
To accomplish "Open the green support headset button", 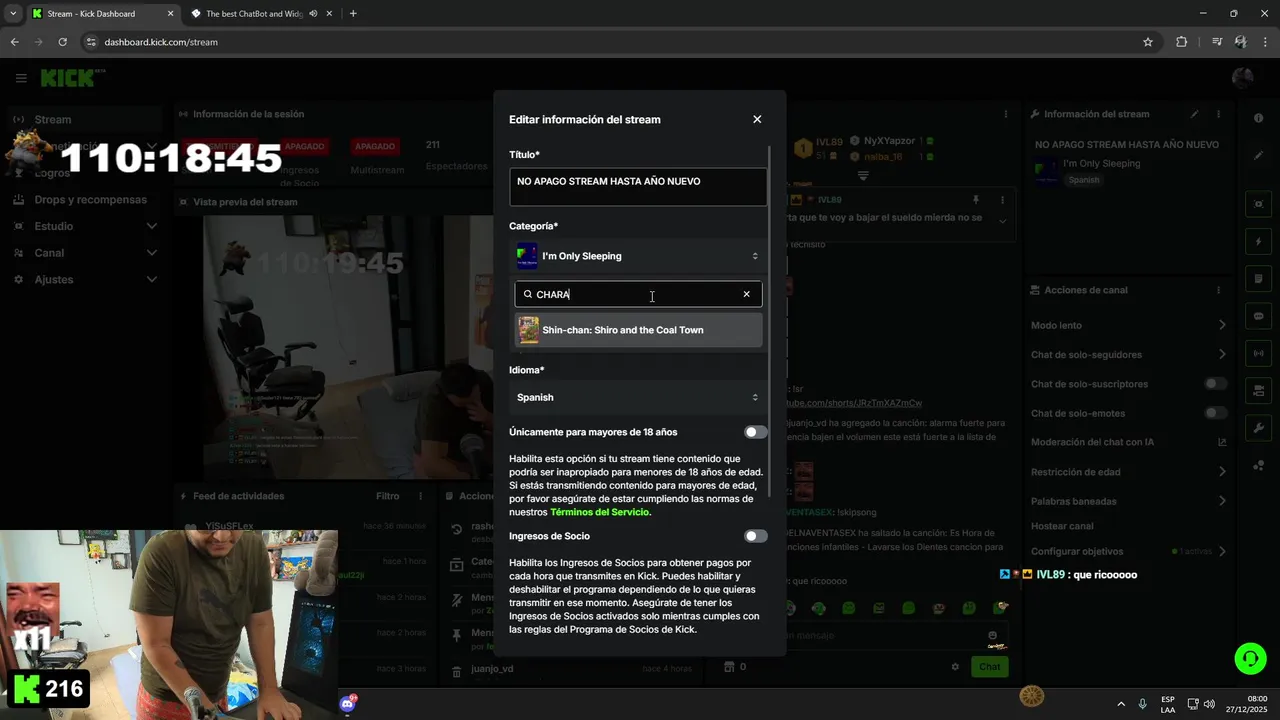I will click(x=1250, y=658).
